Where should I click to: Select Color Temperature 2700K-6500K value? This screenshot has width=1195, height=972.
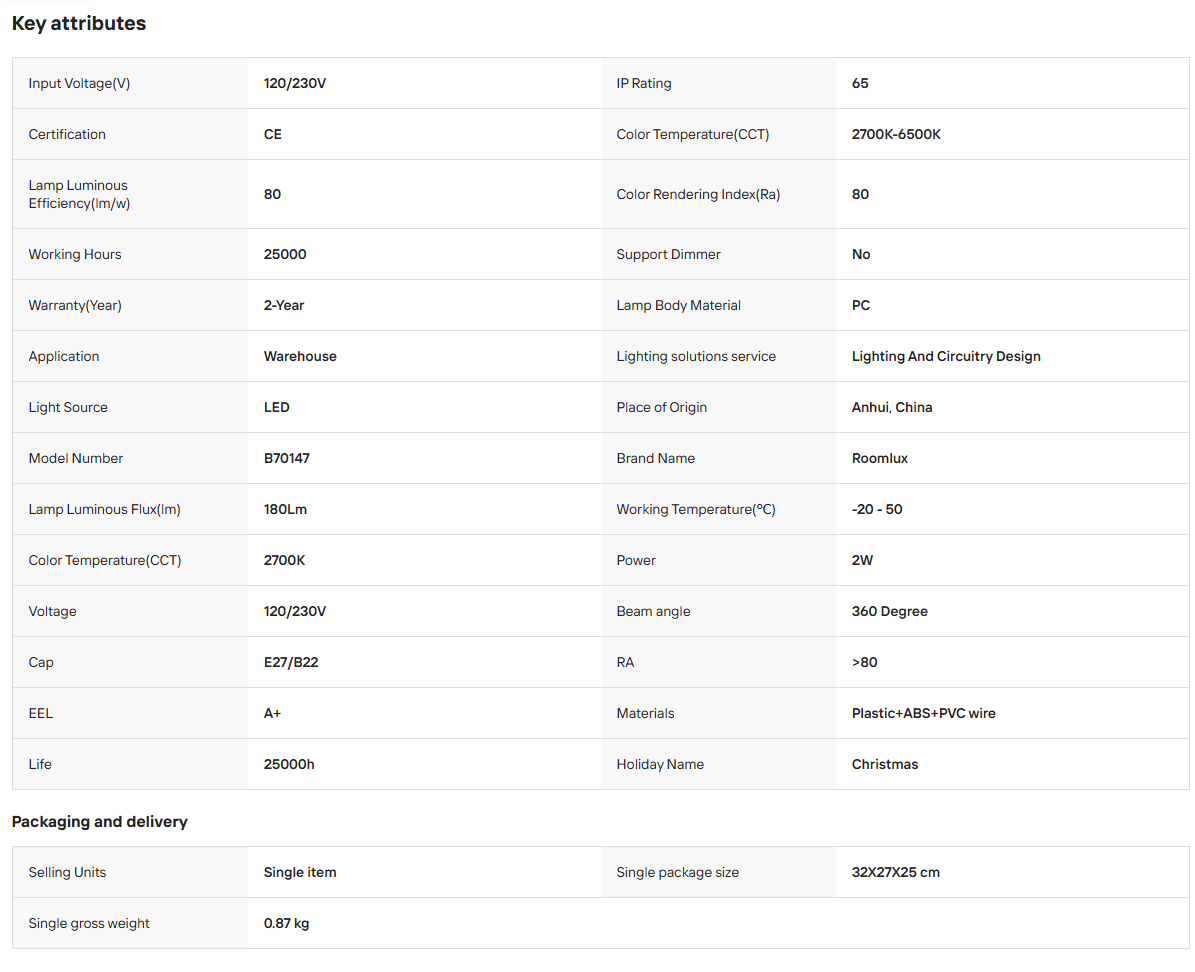click(895, 134)
